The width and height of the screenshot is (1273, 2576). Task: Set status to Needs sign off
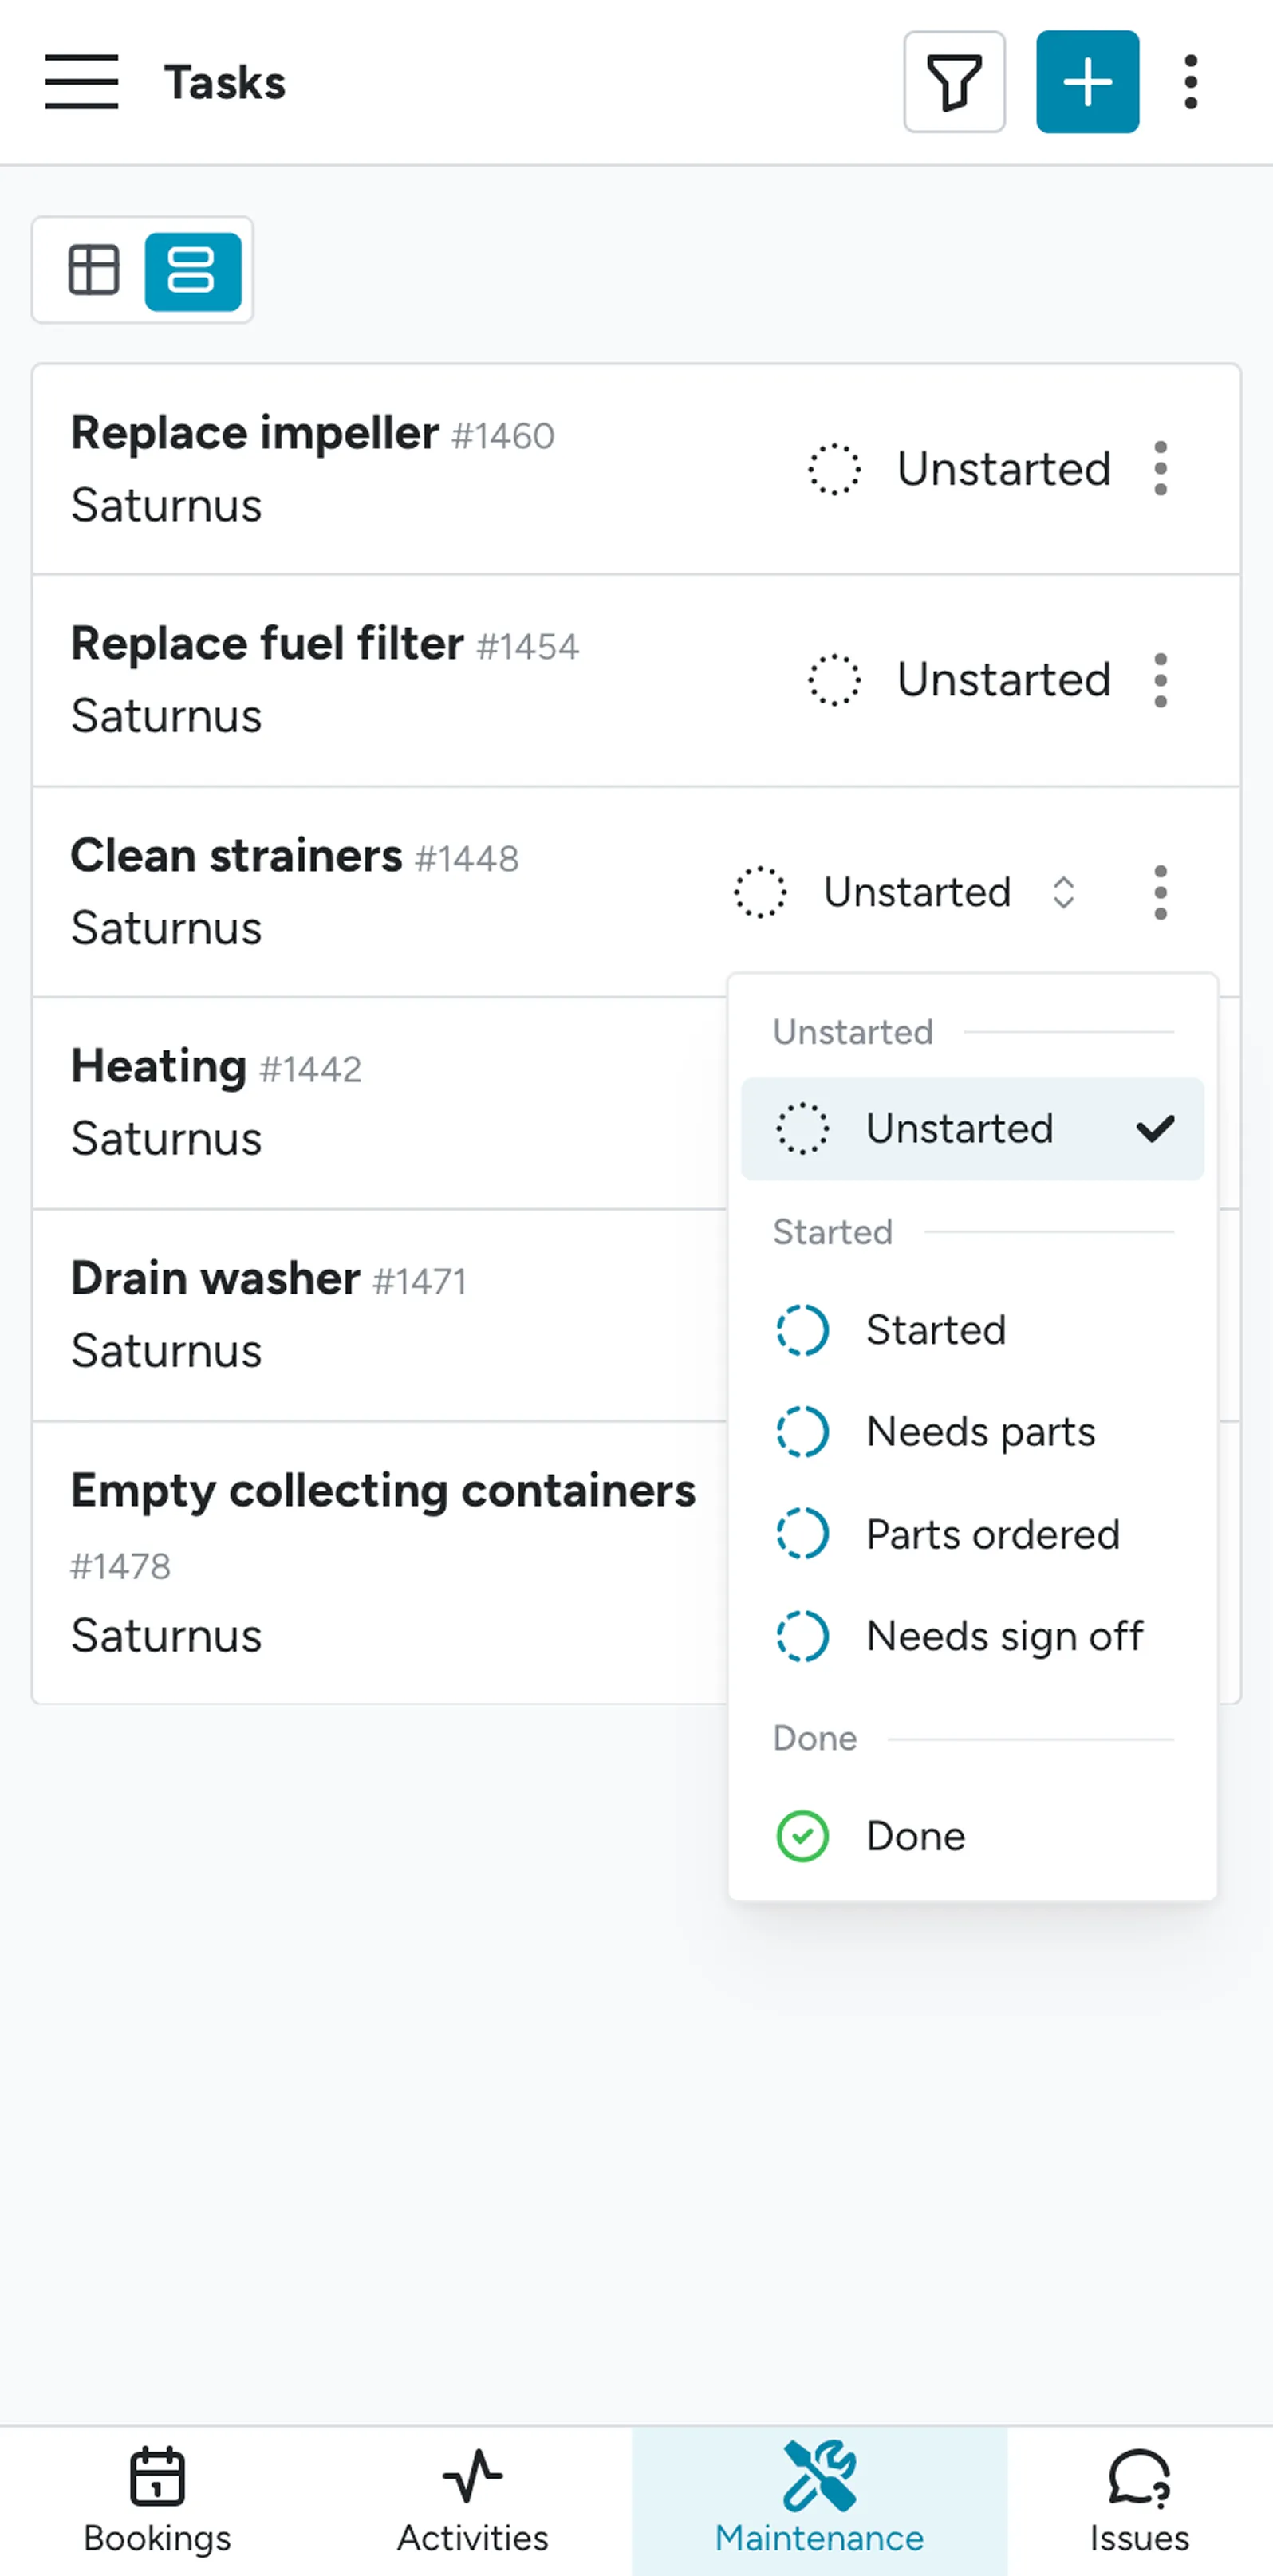(1004, 1636)
